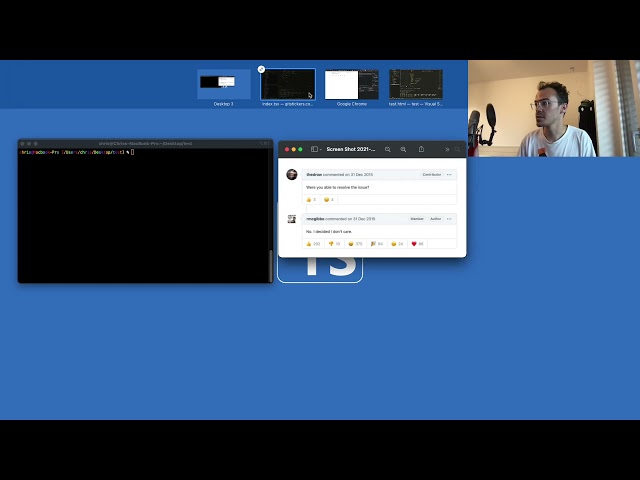640x480 pixels.
Task: Click the comment text "No. I decided I don't care."
Action: [329, 231]
